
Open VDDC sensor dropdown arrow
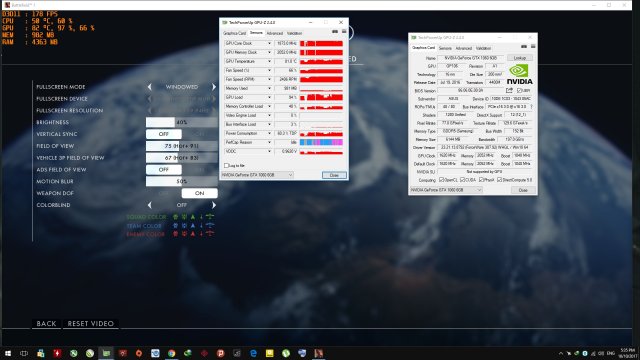[269, 151]
